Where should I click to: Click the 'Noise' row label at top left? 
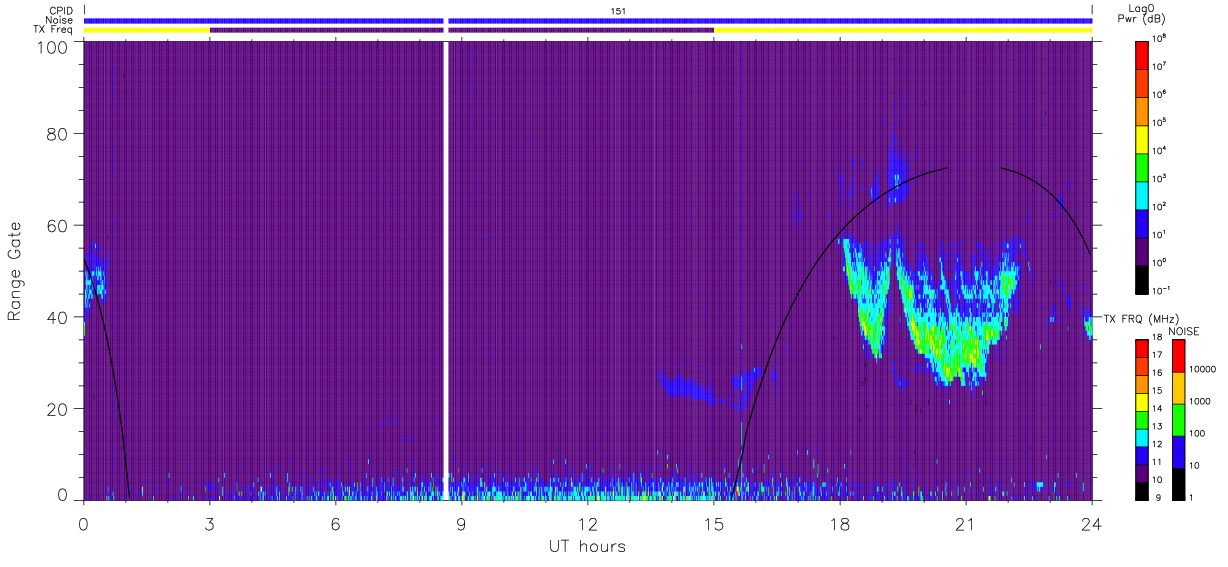[x=60, y=19]
